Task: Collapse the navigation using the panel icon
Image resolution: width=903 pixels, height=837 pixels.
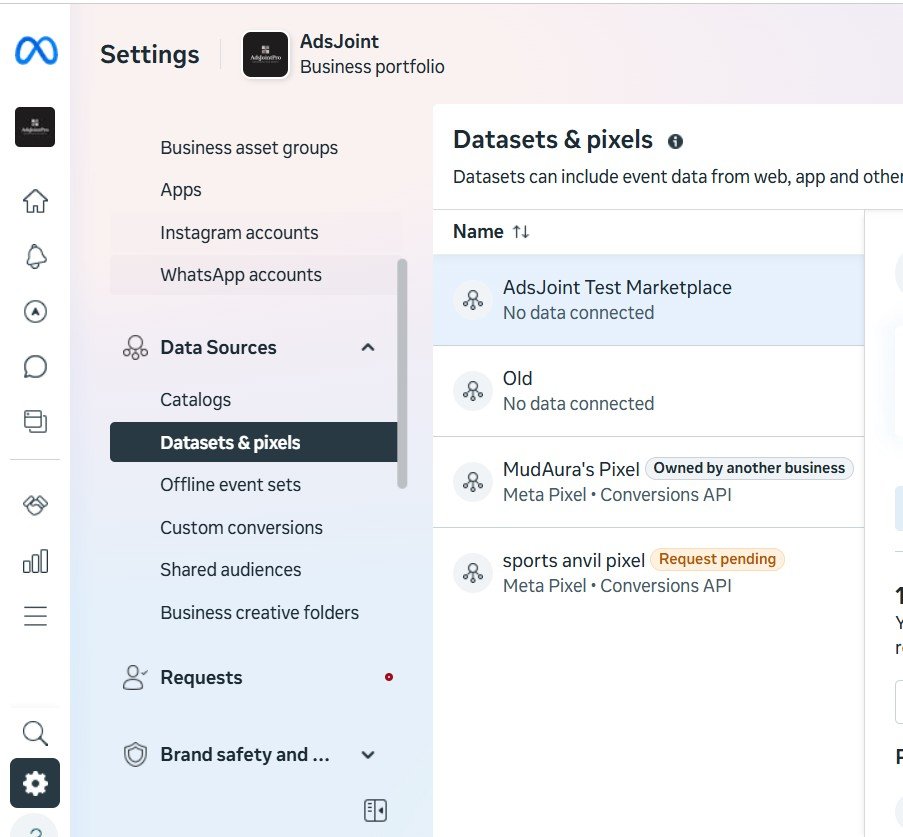Action: [x=375, y=810]
